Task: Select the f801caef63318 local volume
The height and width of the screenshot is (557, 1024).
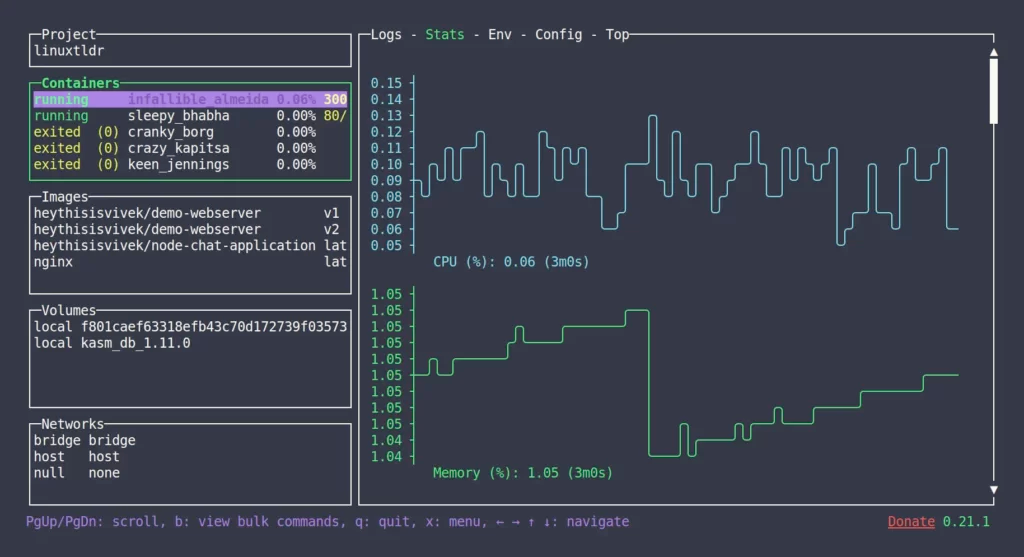Action: click(190, 326)
